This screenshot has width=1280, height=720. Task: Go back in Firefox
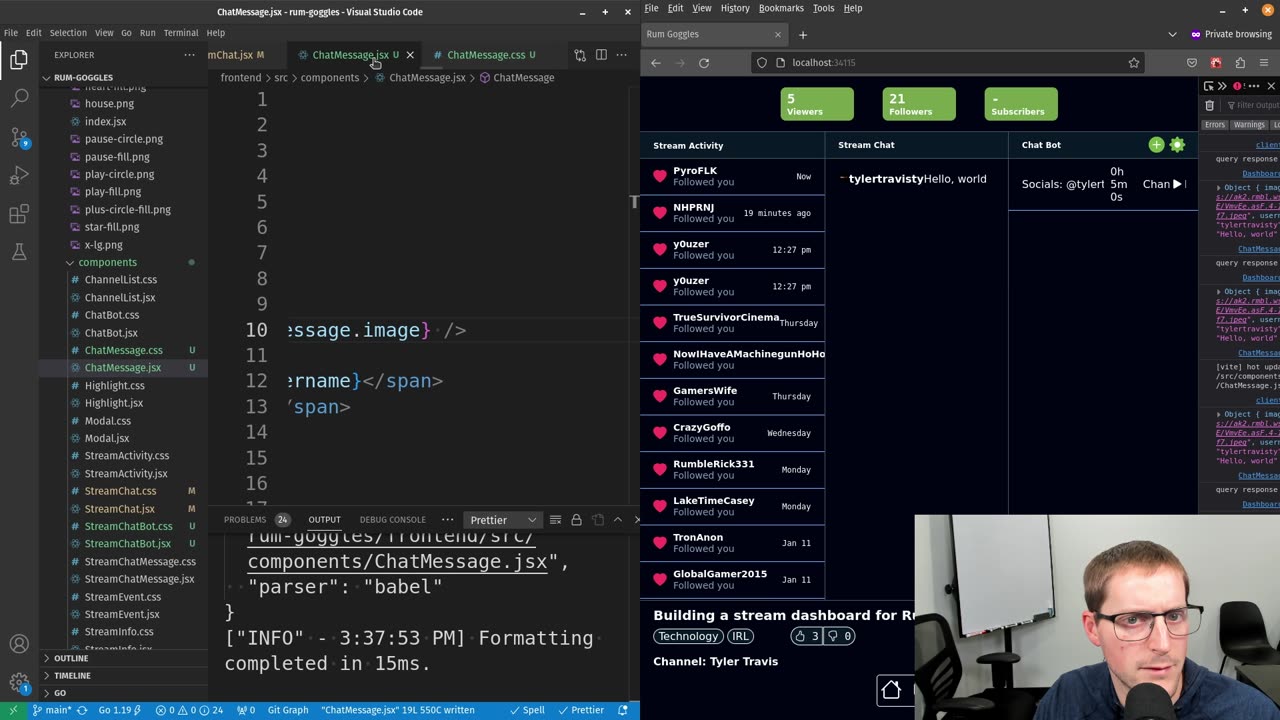(x=656, y=62)
